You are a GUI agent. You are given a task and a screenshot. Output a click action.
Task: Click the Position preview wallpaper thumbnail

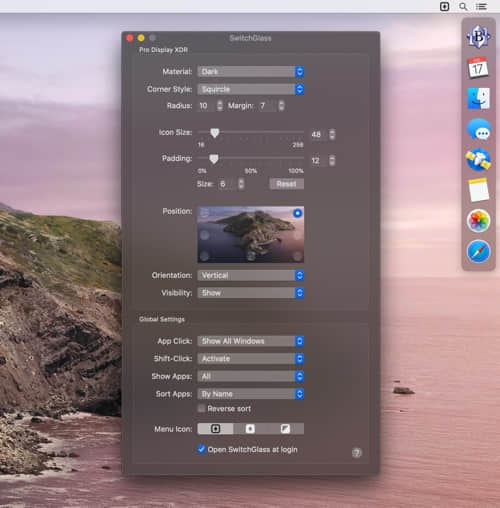tap(251, 234)
